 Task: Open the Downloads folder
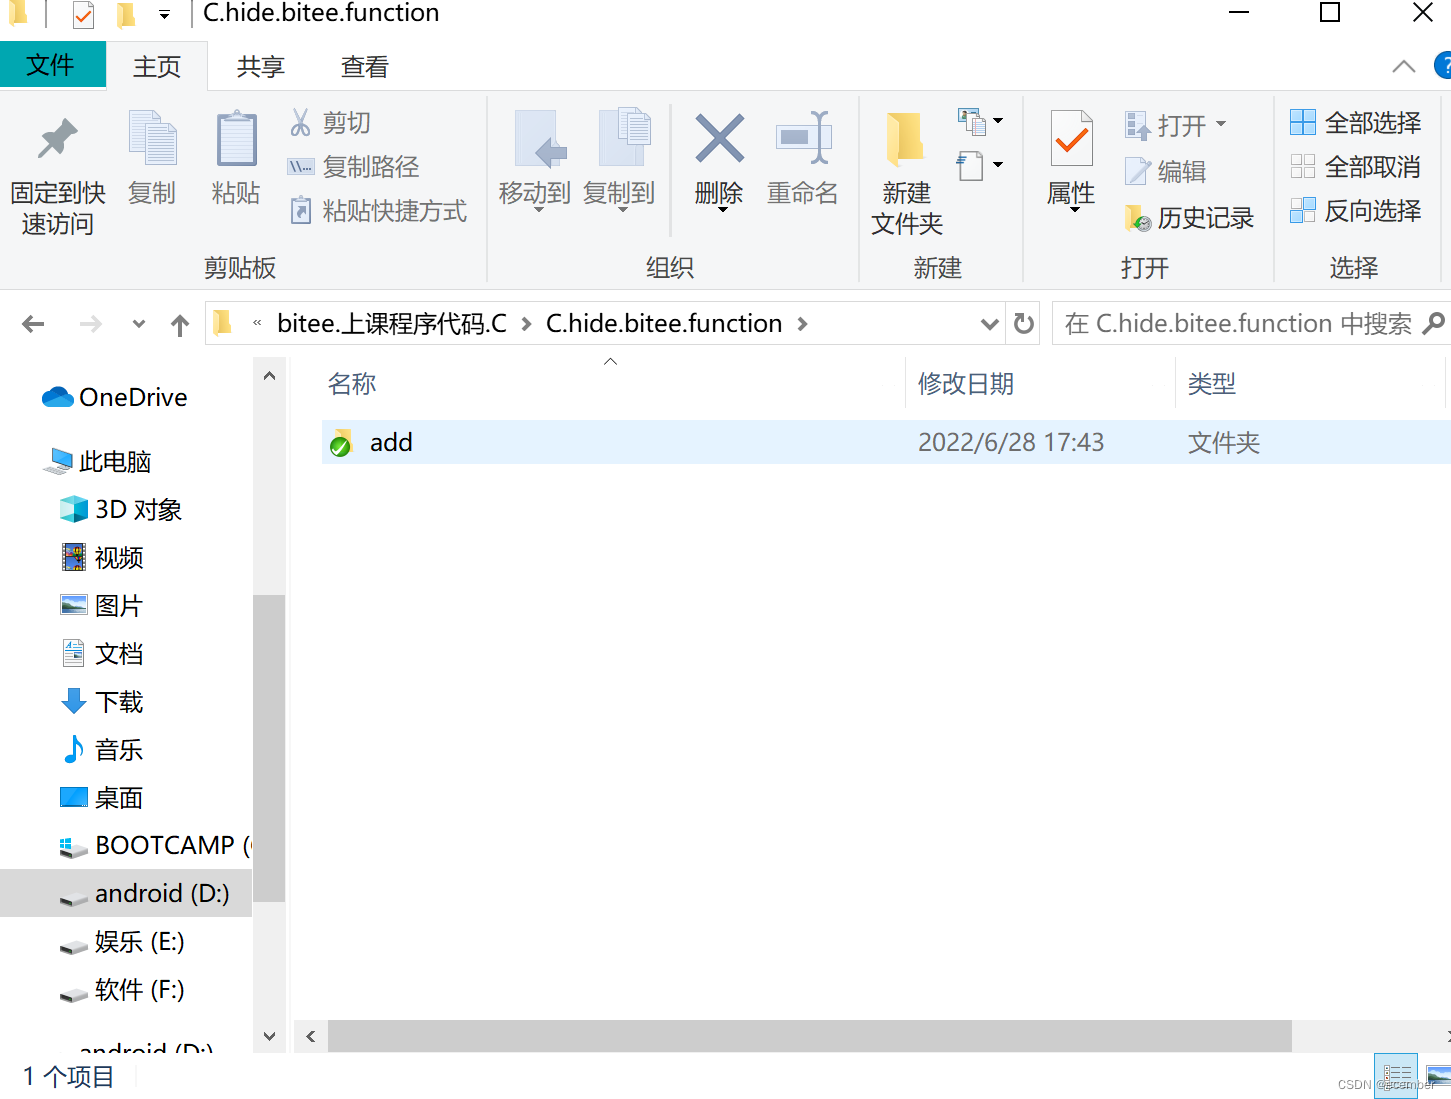(x=103, y=701)
